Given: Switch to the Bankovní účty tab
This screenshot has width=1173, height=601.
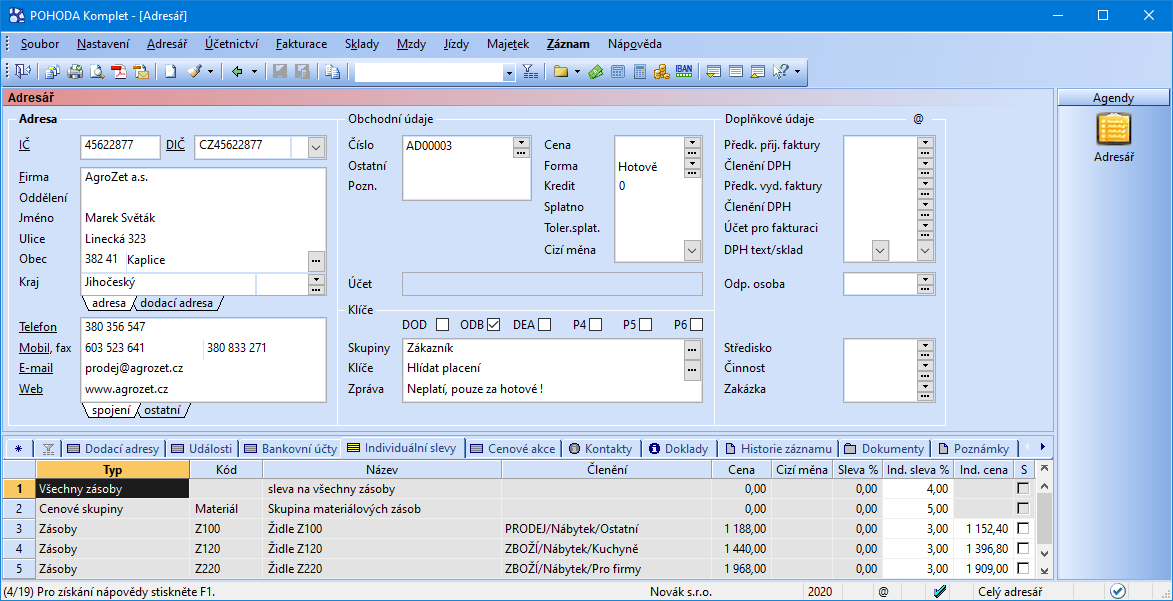Looking at the screenshot, I should pyautogui.click(x=291, y=449).
